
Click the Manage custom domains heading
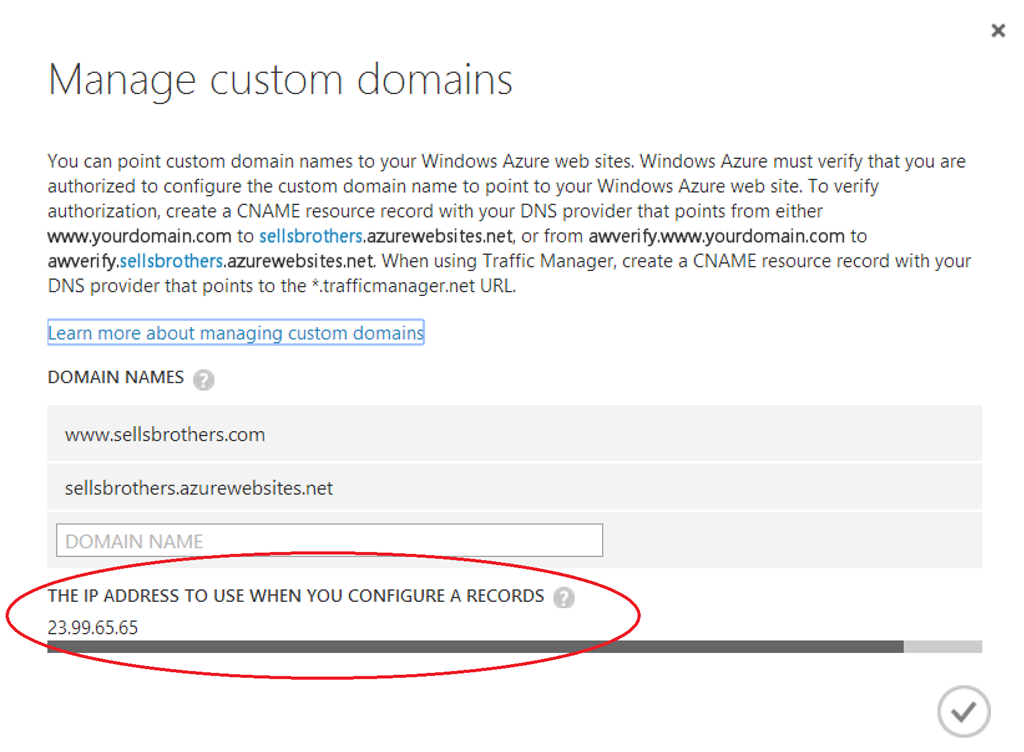click(x=280, y=80)
